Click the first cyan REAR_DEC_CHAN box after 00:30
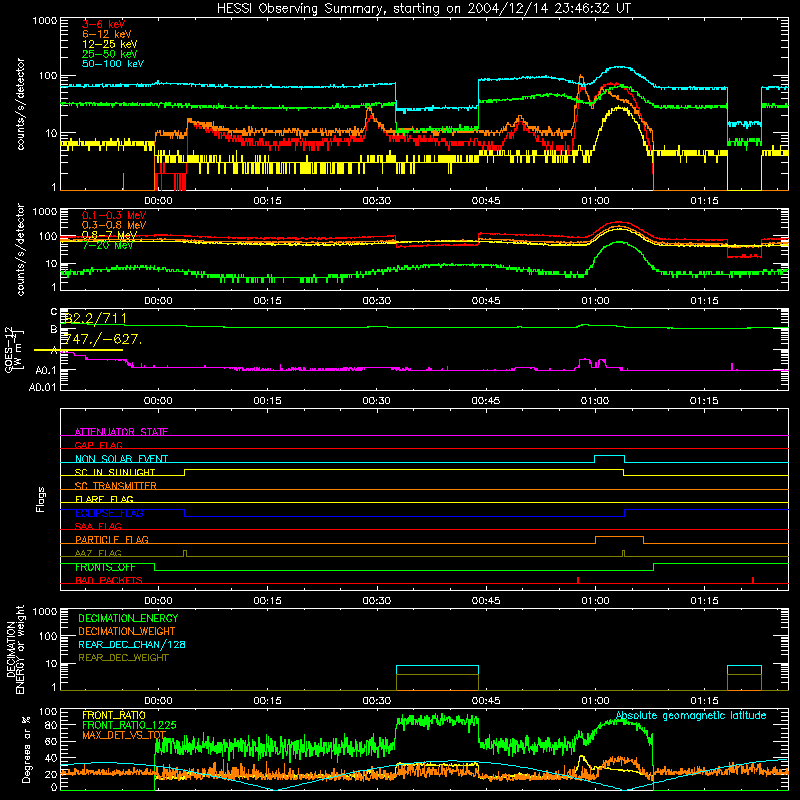Viewport: 800px width, 800px height. 437,670
